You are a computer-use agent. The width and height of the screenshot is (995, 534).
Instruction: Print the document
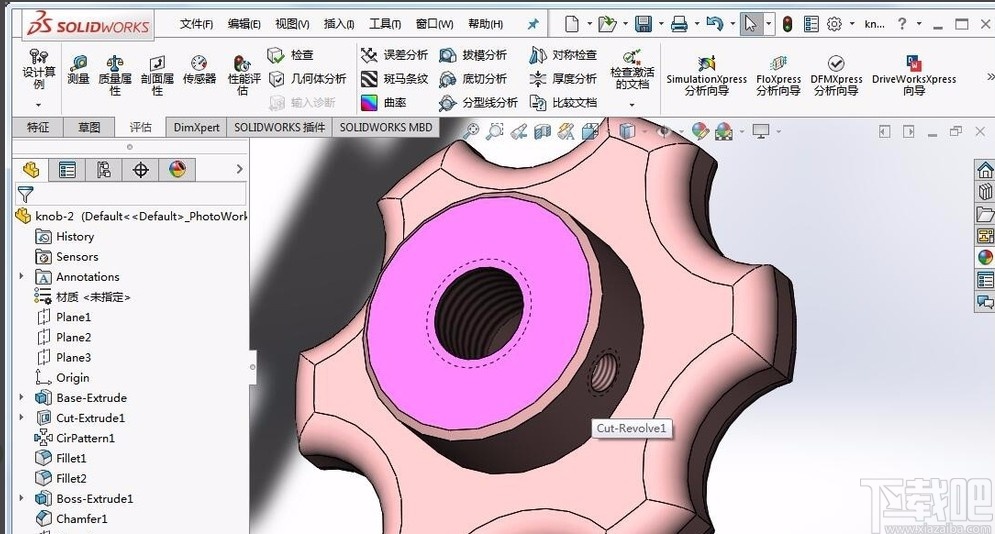[679, 24]
